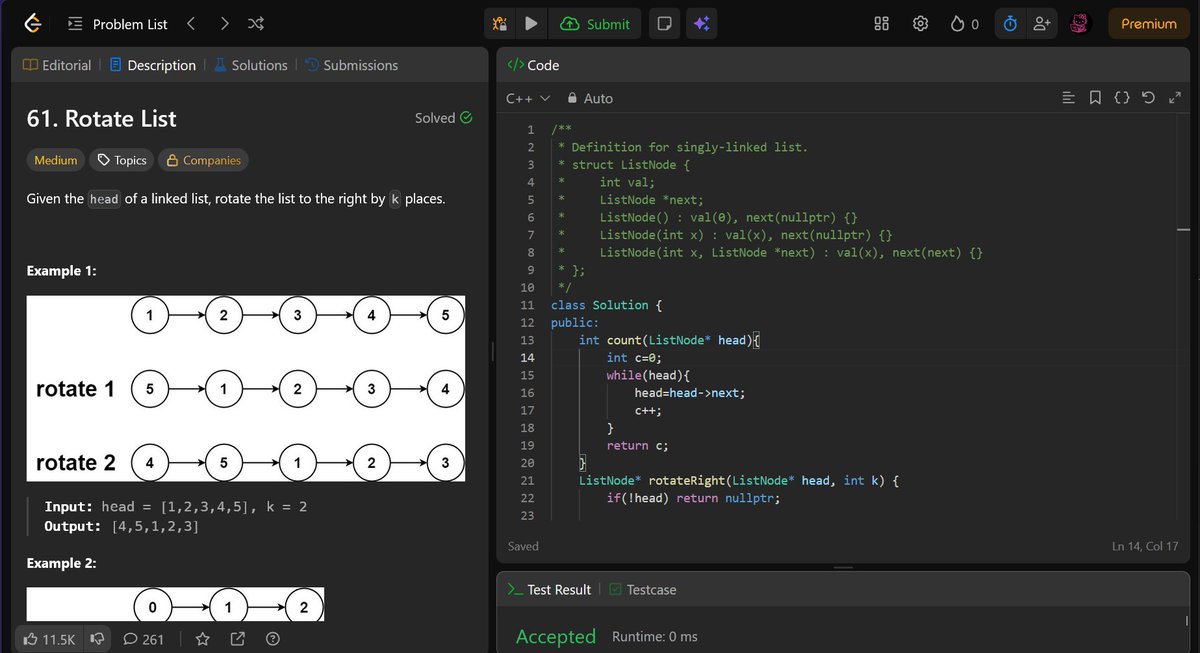Open the Topics tag
This screenshot has width=1200, height=653.
pos(120,160)
